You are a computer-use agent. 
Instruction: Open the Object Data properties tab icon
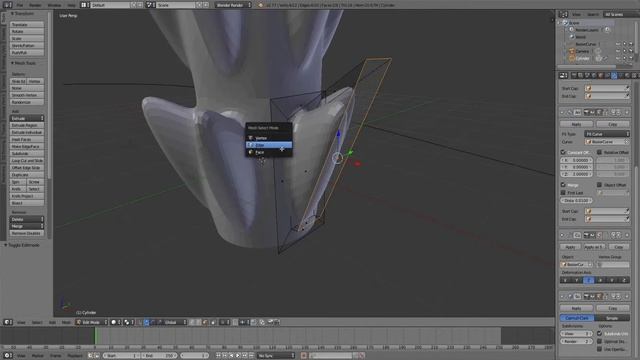point(621,75)
